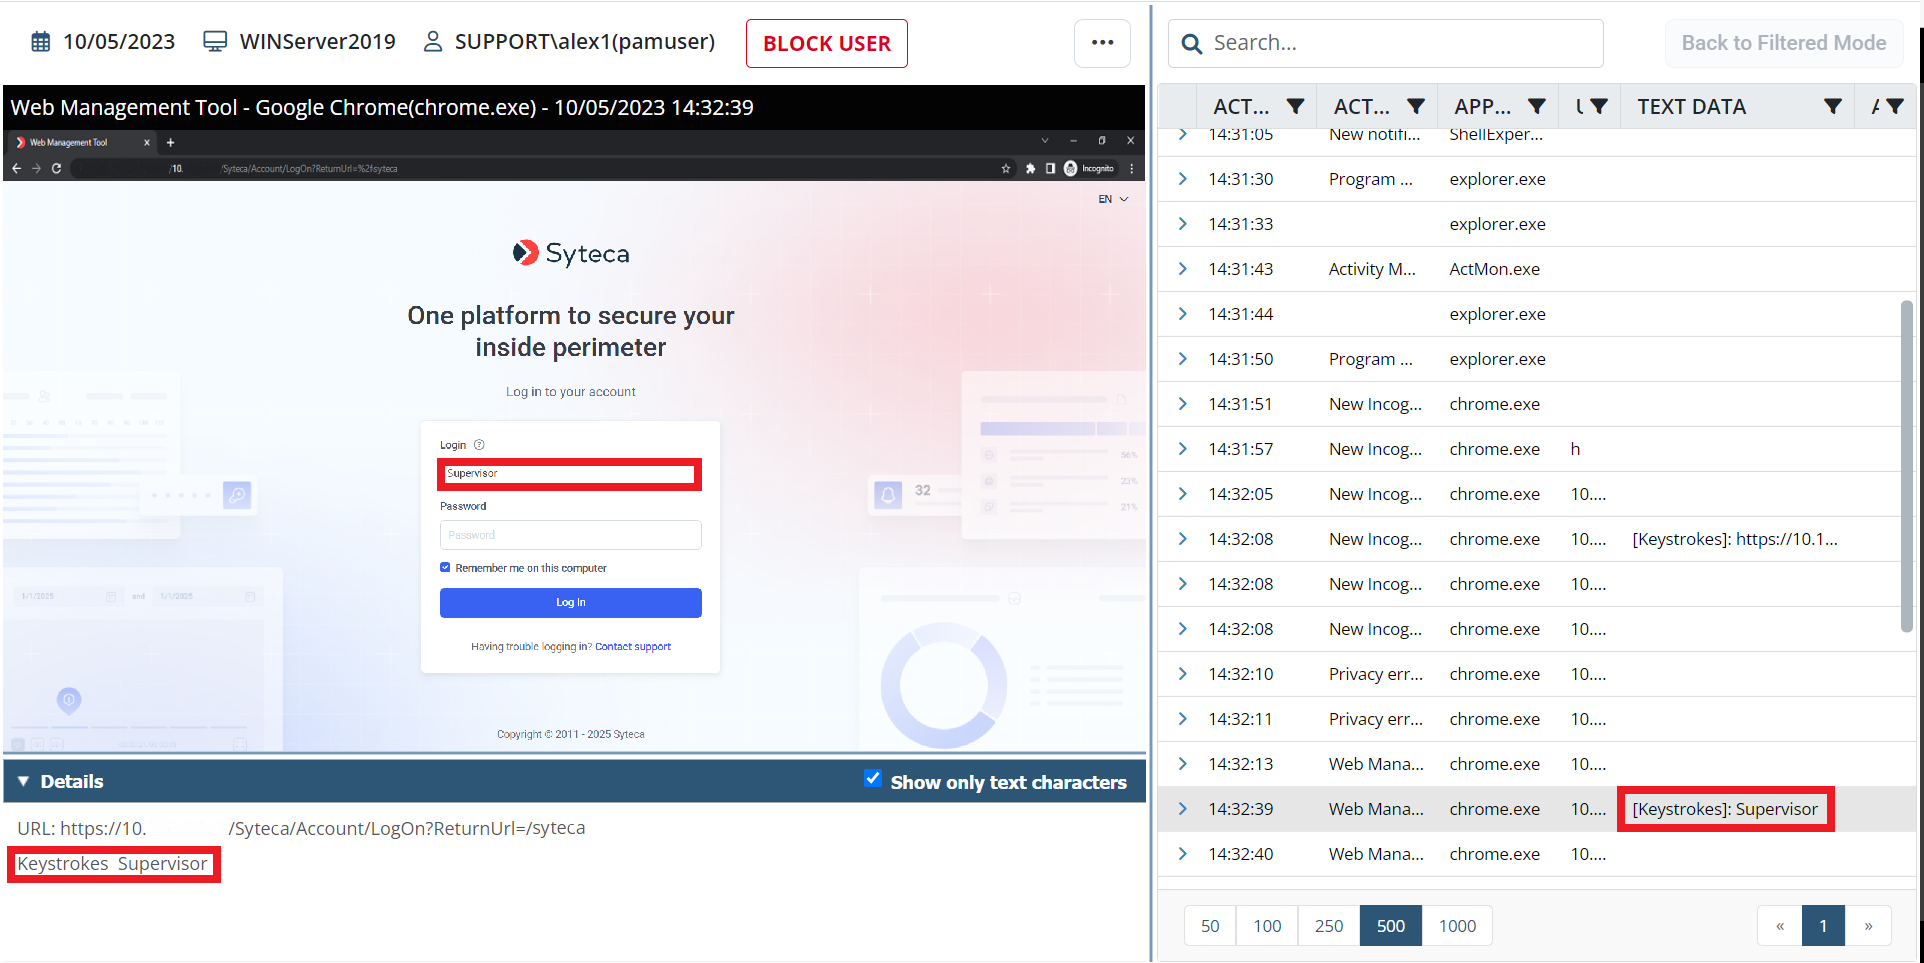The image size is (1924, 963).
Task: Open the three-dots more options menu
Action: point(1102,43)
